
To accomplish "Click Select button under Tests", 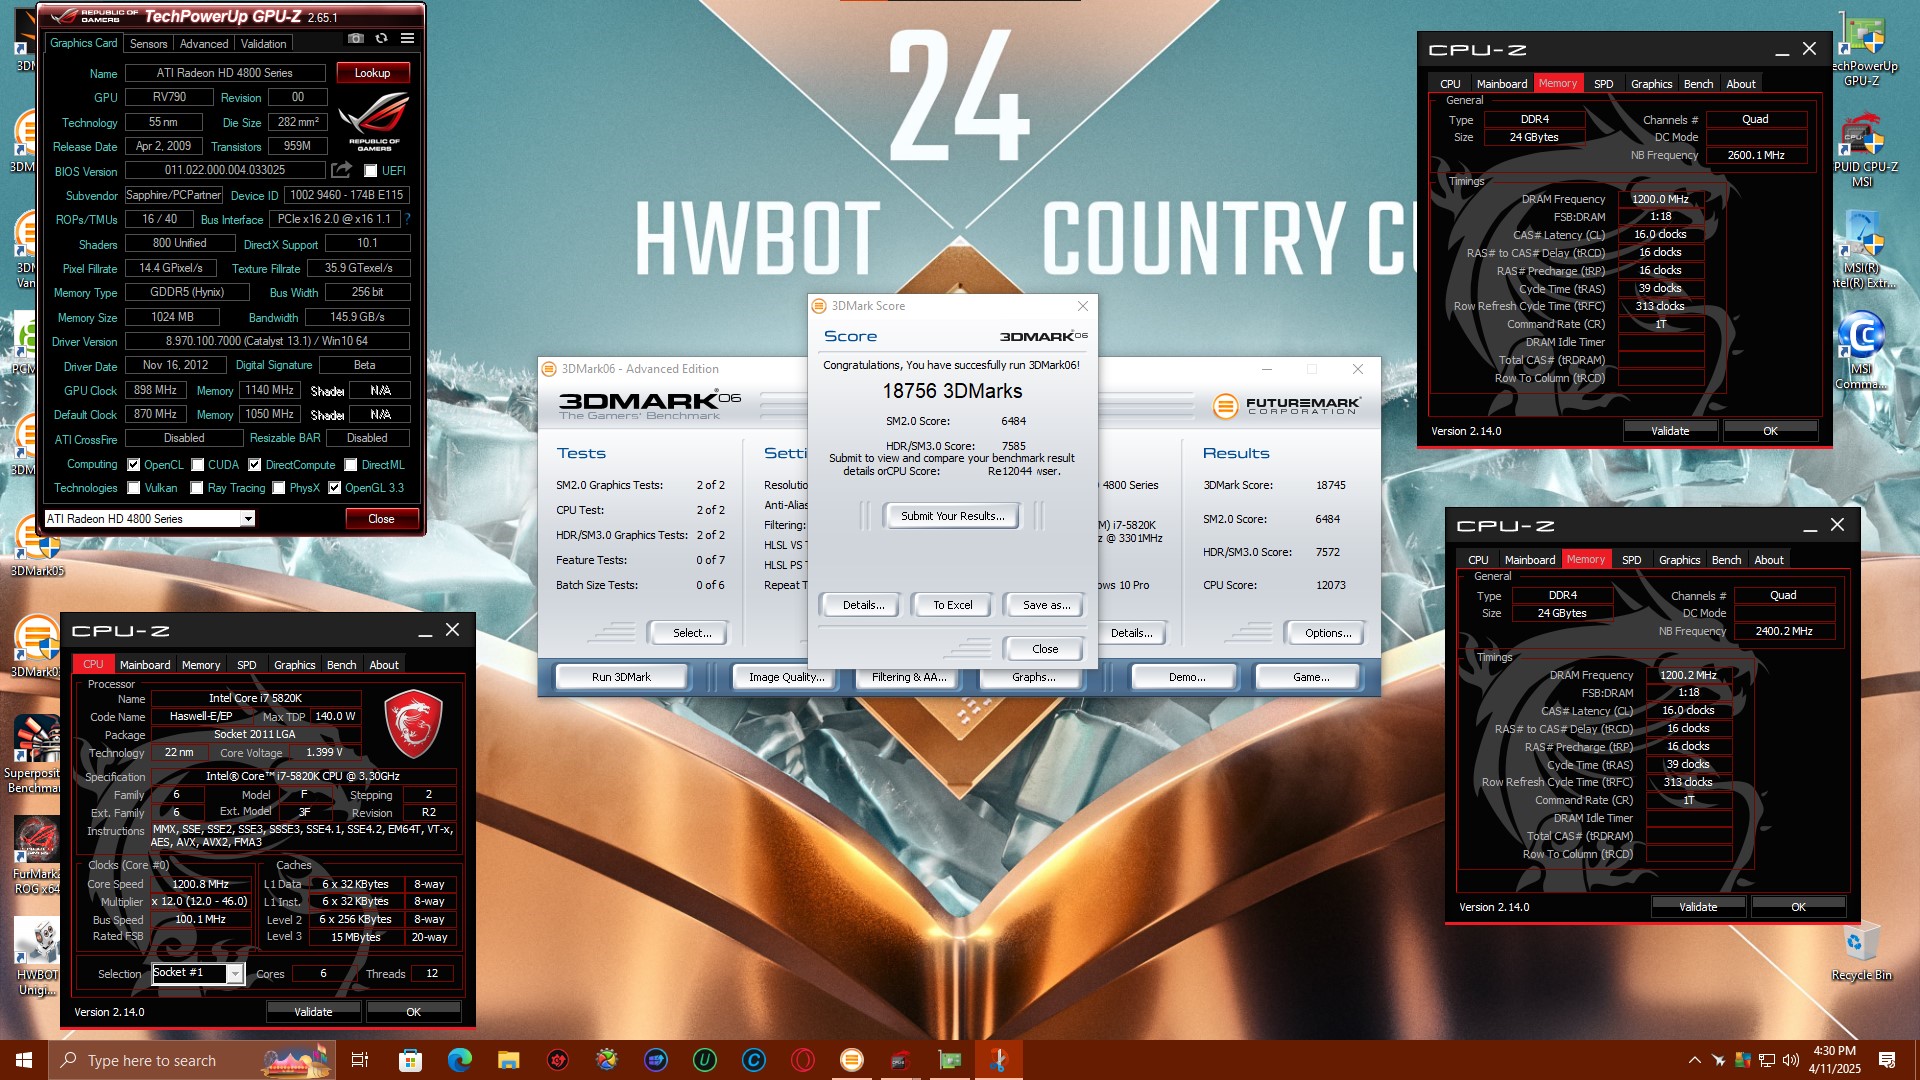I will [691, 633].
